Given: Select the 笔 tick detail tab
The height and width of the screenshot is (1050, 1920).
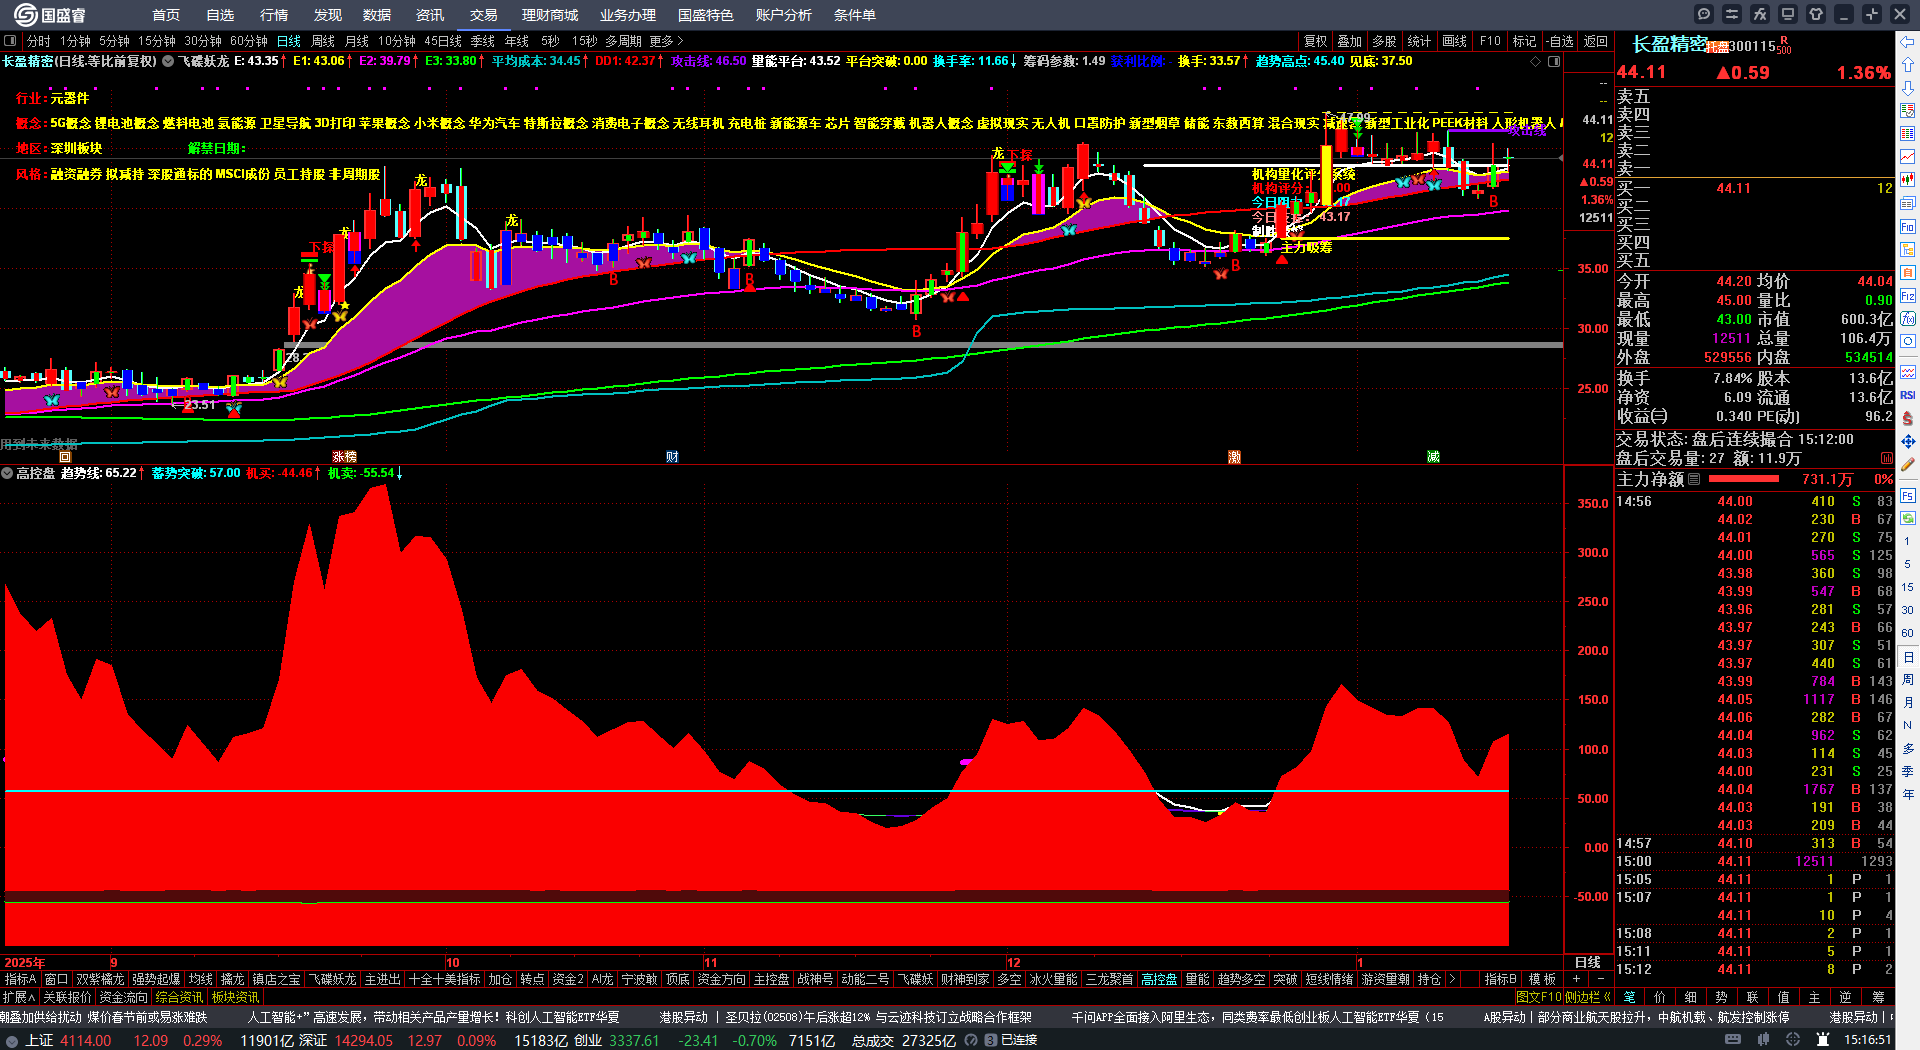Looking at the screenshot, I should pyautogui.click(x=1629, y=997).
